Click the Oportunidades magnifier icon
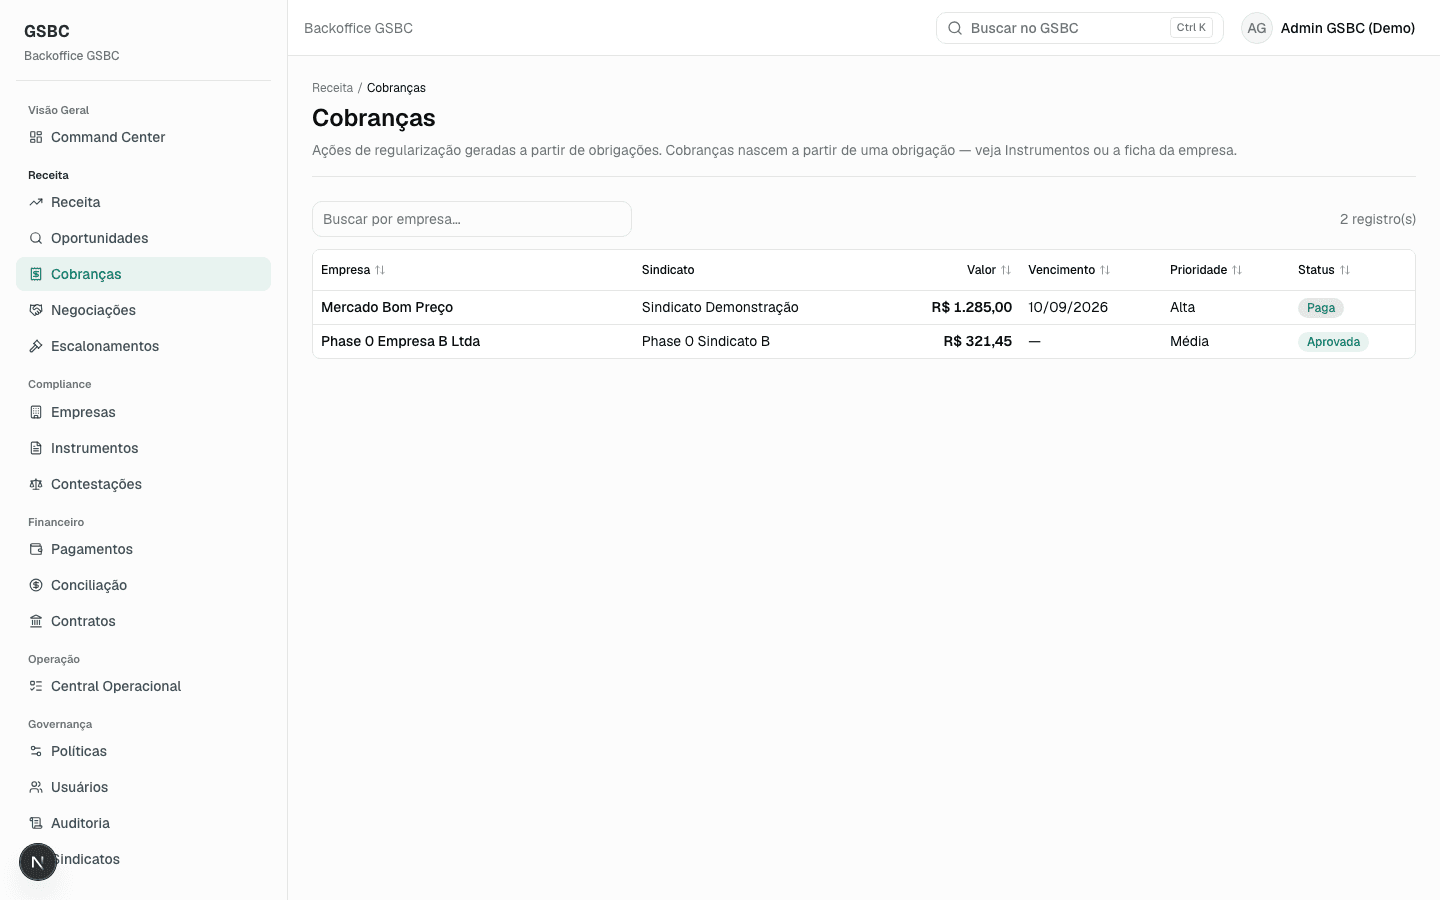This screenshot has width=1440, height=900. click(x=36, y=238)
